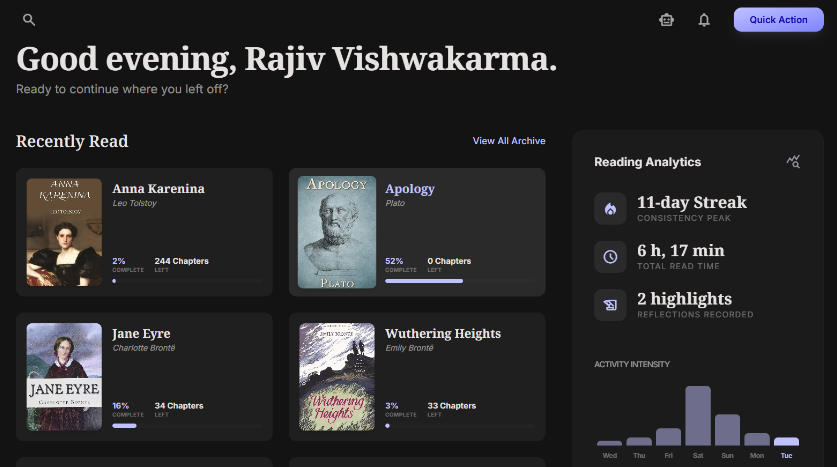The image size is (837, 467).
Task: Click the '52%' completion value
Action: (x=394, y=261)
